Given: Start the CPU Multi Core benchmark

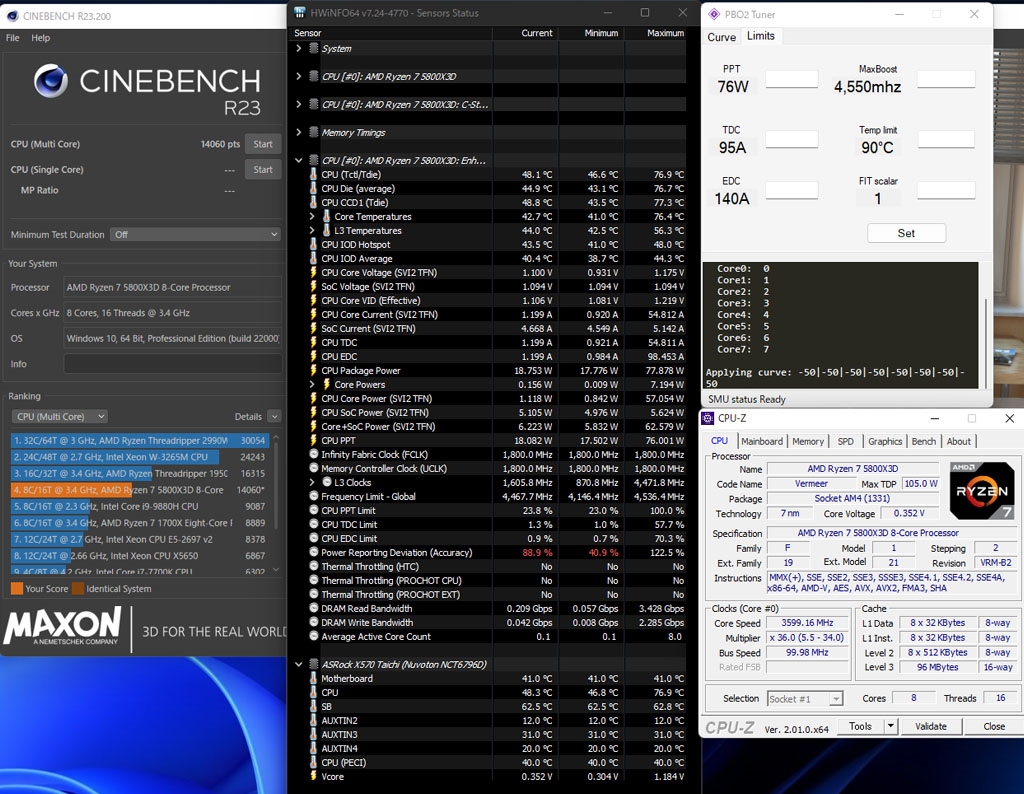Looking at the screenshot, I should click(x=262, y=143).
